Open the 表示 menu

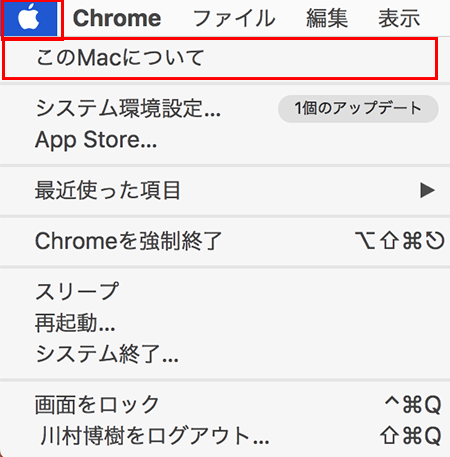pos(399,18)
